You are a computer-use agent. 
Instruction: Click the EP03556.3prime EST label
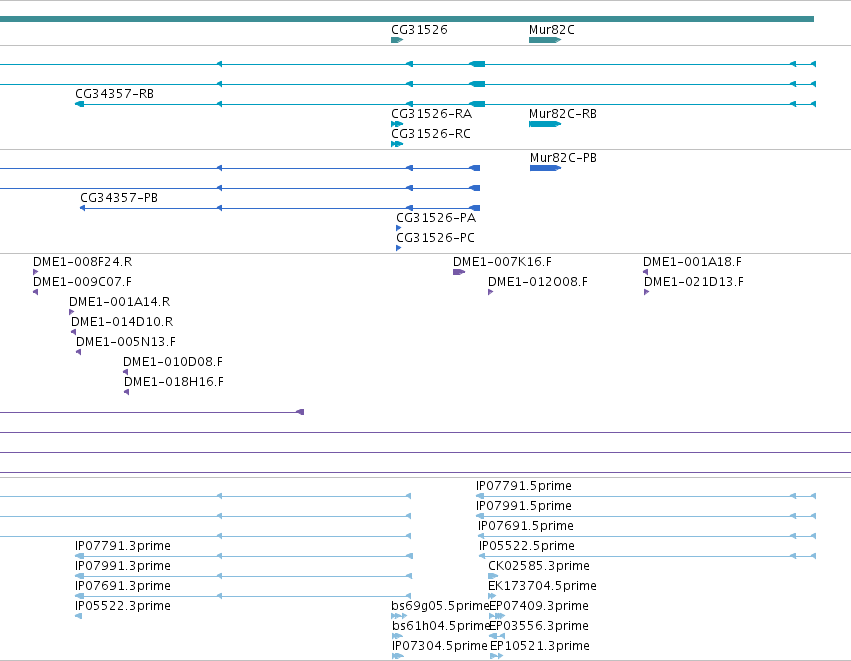point(539,626)
